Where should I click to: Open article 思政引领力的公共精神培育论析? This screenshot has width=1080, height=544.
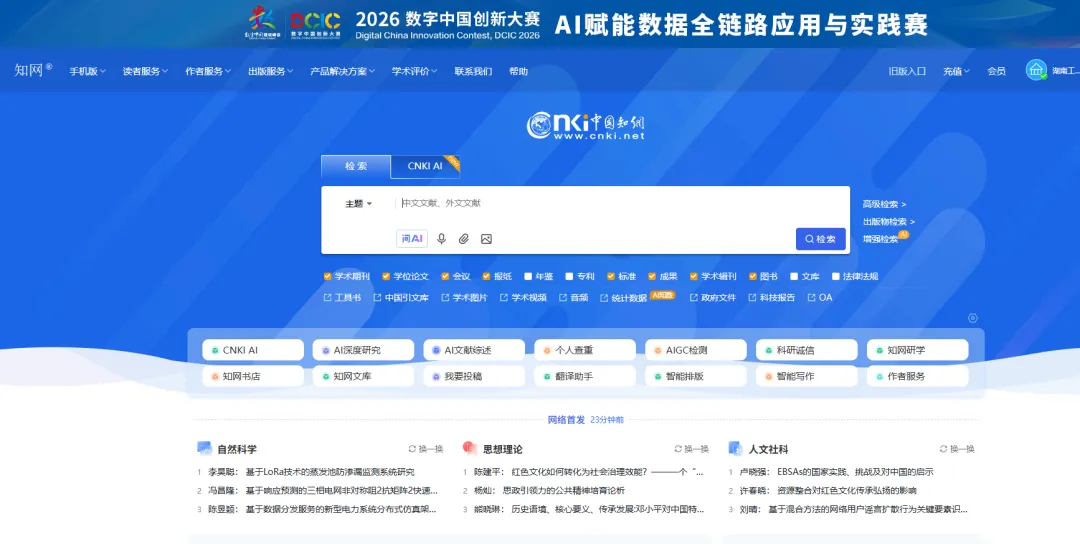[563, 490]
